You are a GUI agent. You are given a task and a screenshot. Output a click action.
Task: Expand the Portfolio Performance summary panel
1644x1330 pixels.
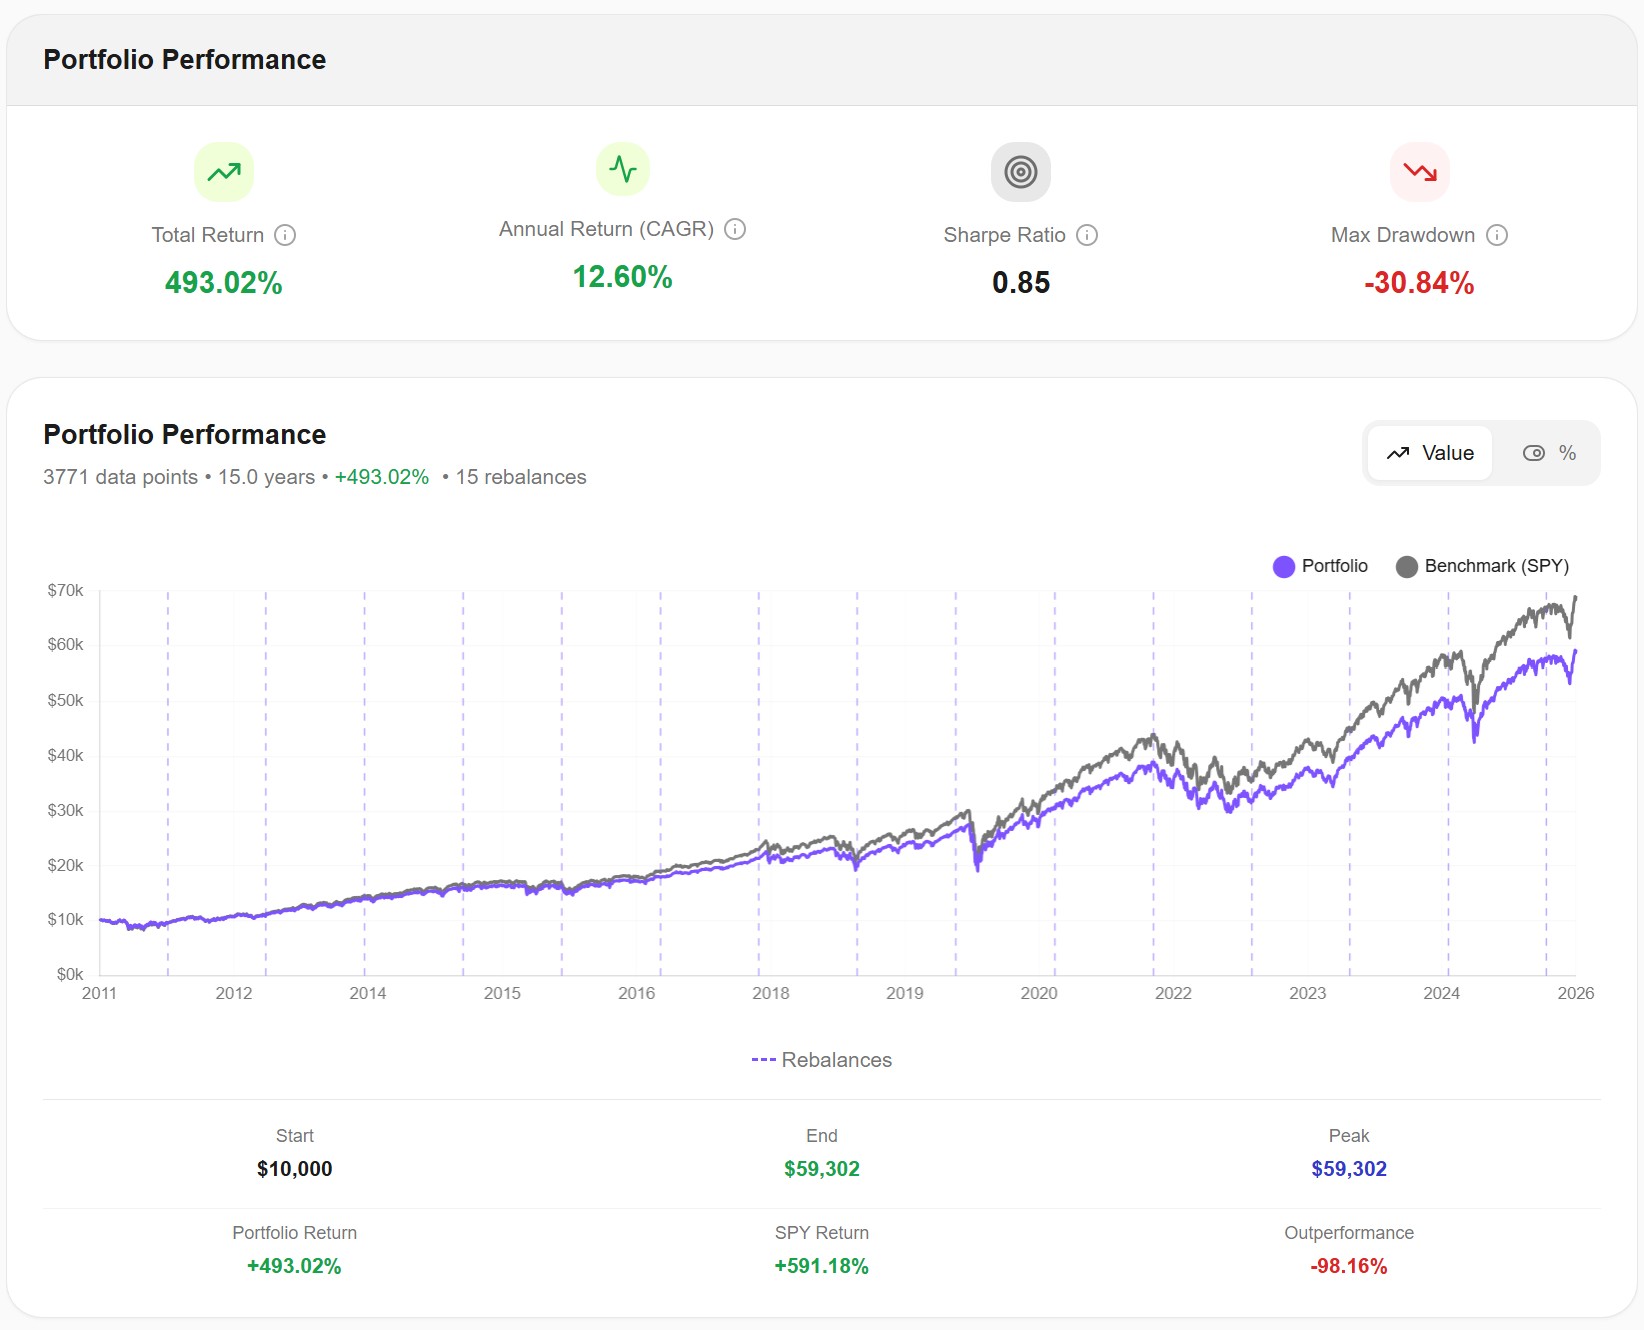click(184, 59)
